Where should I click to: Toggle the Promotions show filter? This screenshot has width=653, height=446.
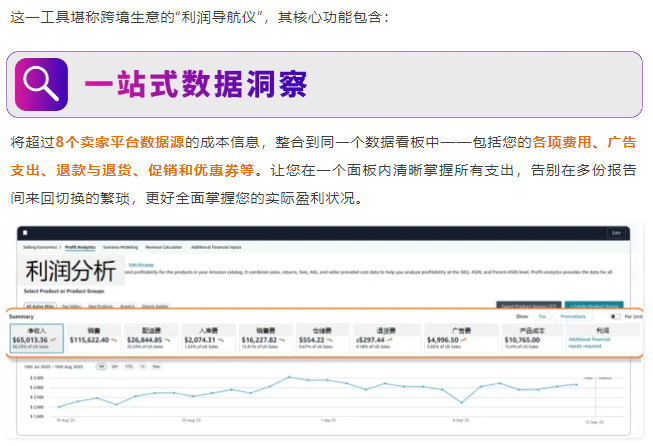tap(573, 316)
